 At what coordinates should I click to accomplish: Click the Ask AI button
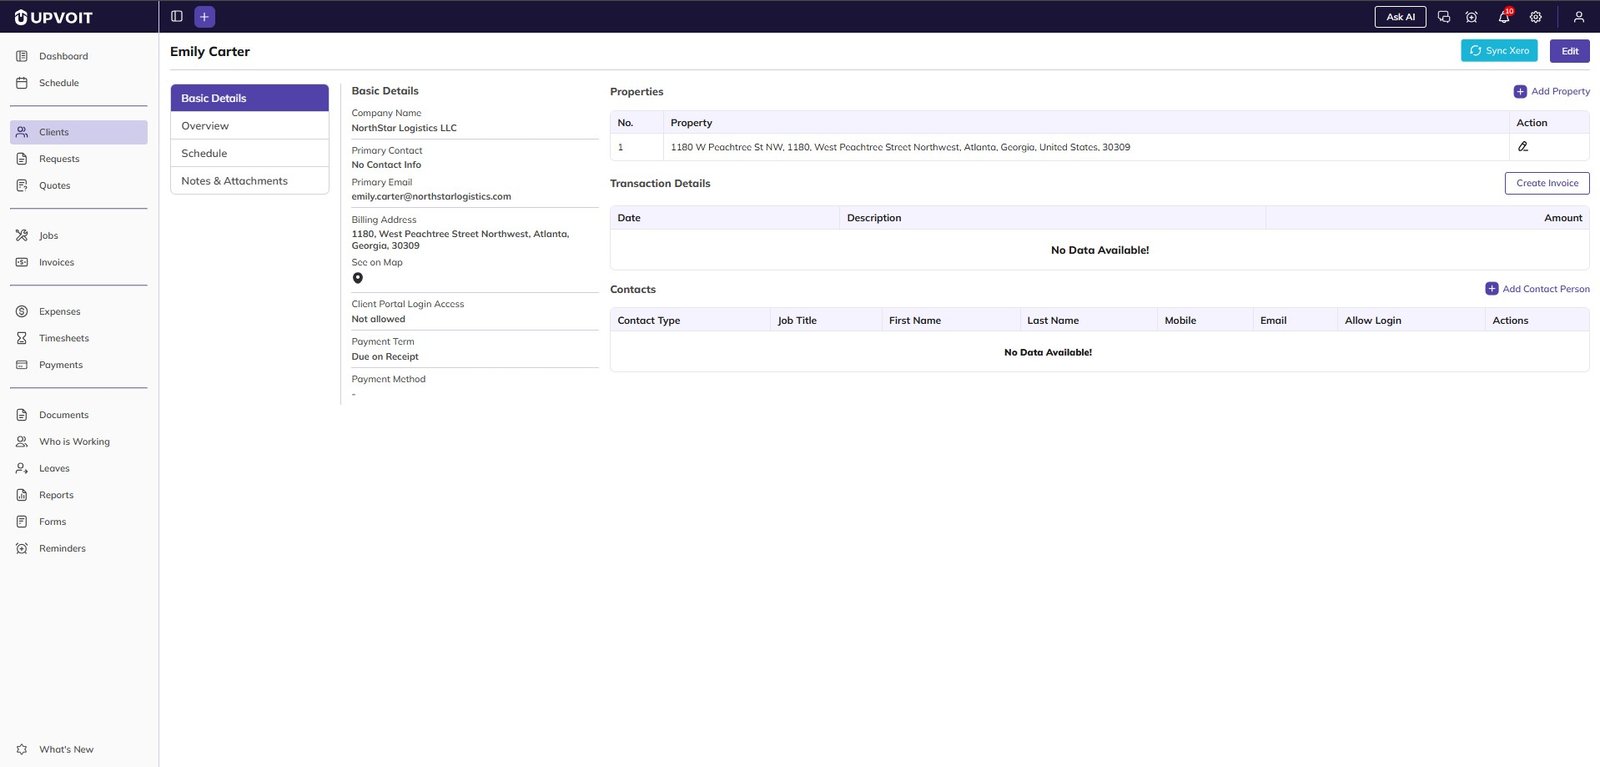point(1400,17)
